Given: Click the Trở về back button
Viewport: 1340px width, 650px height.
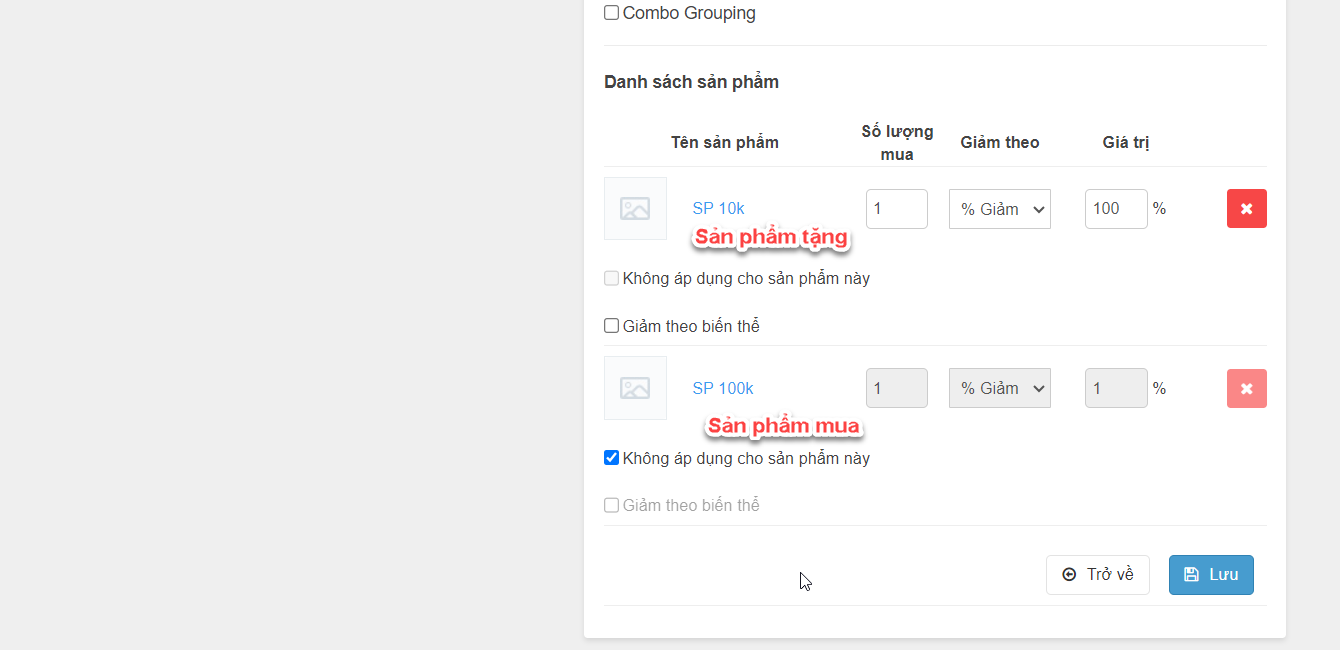Looking at the screenshot, I should point(1098,575).
